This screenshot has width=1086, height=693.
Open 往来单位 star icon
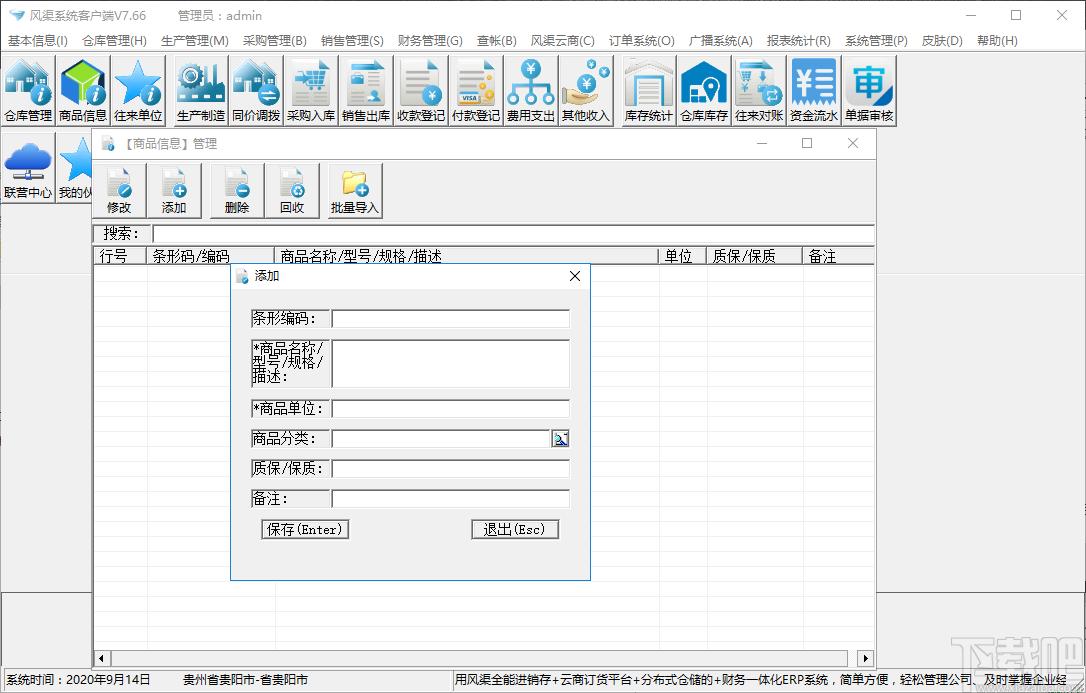click(x=138, y=91)
